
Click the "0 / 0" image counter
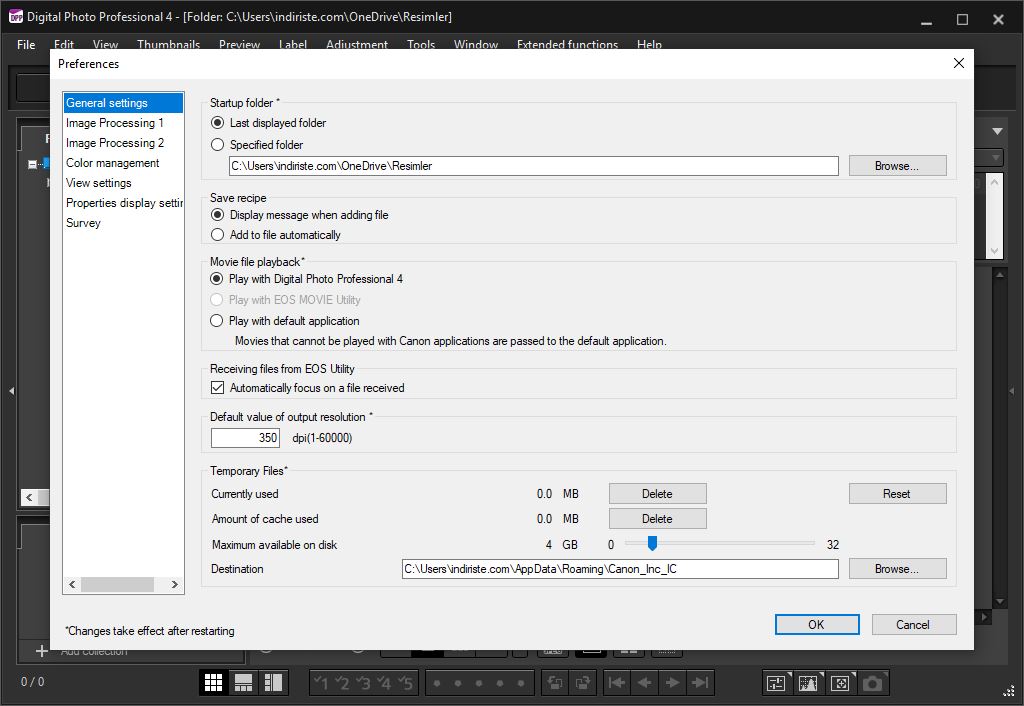(33, 682)
